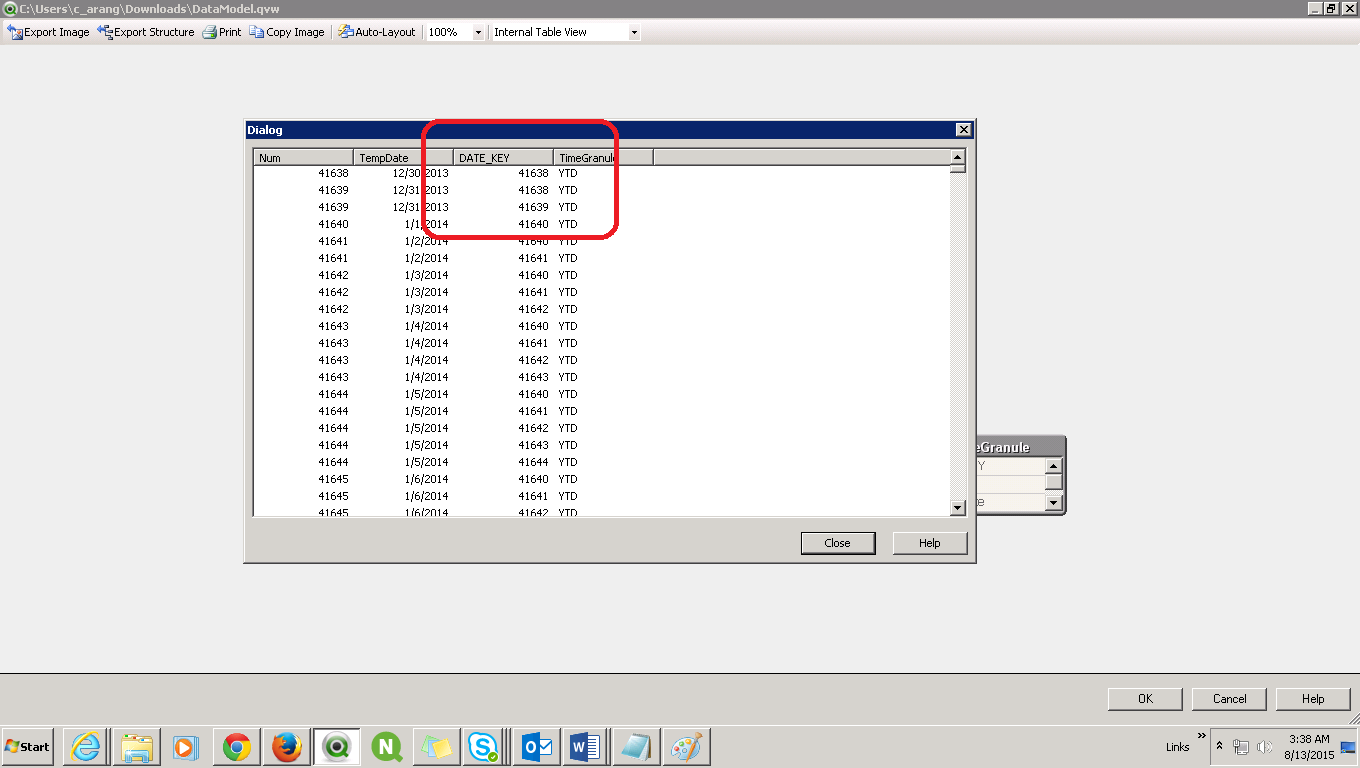Open Microsoft Word from the taskbar
Screen dimensions: 1360x768
point(585,747)
